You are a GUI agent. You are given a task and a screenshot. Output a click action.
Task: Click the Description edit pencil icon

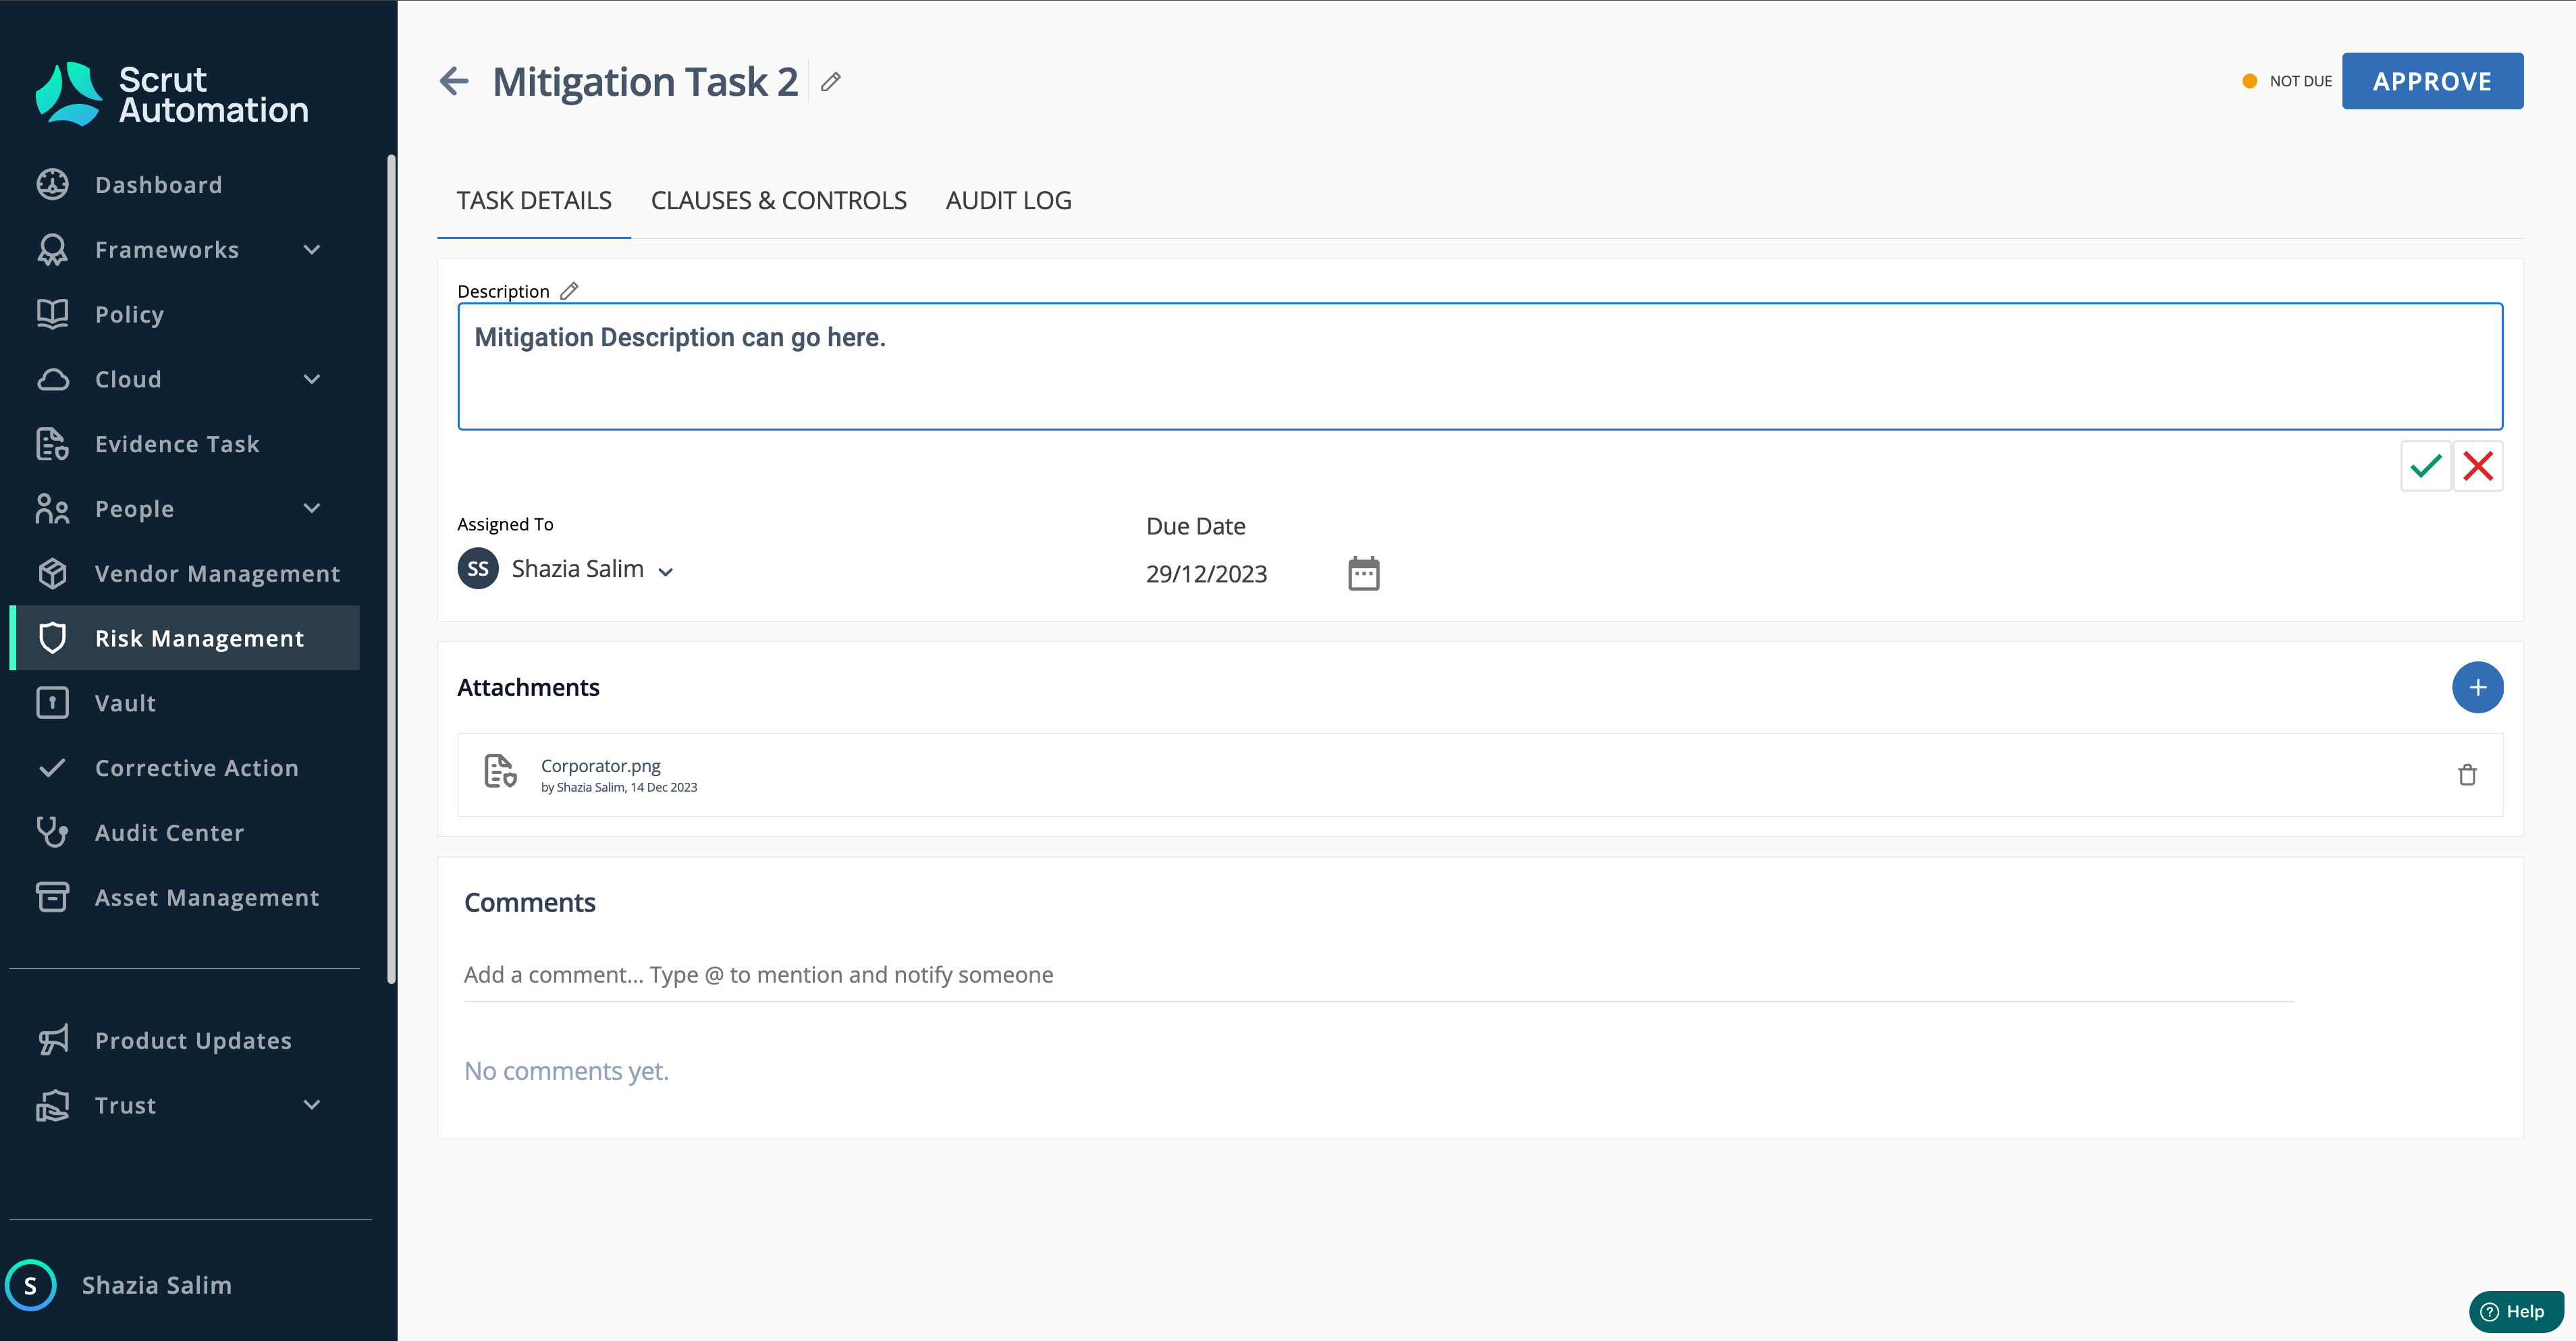[x=569, y=291]
